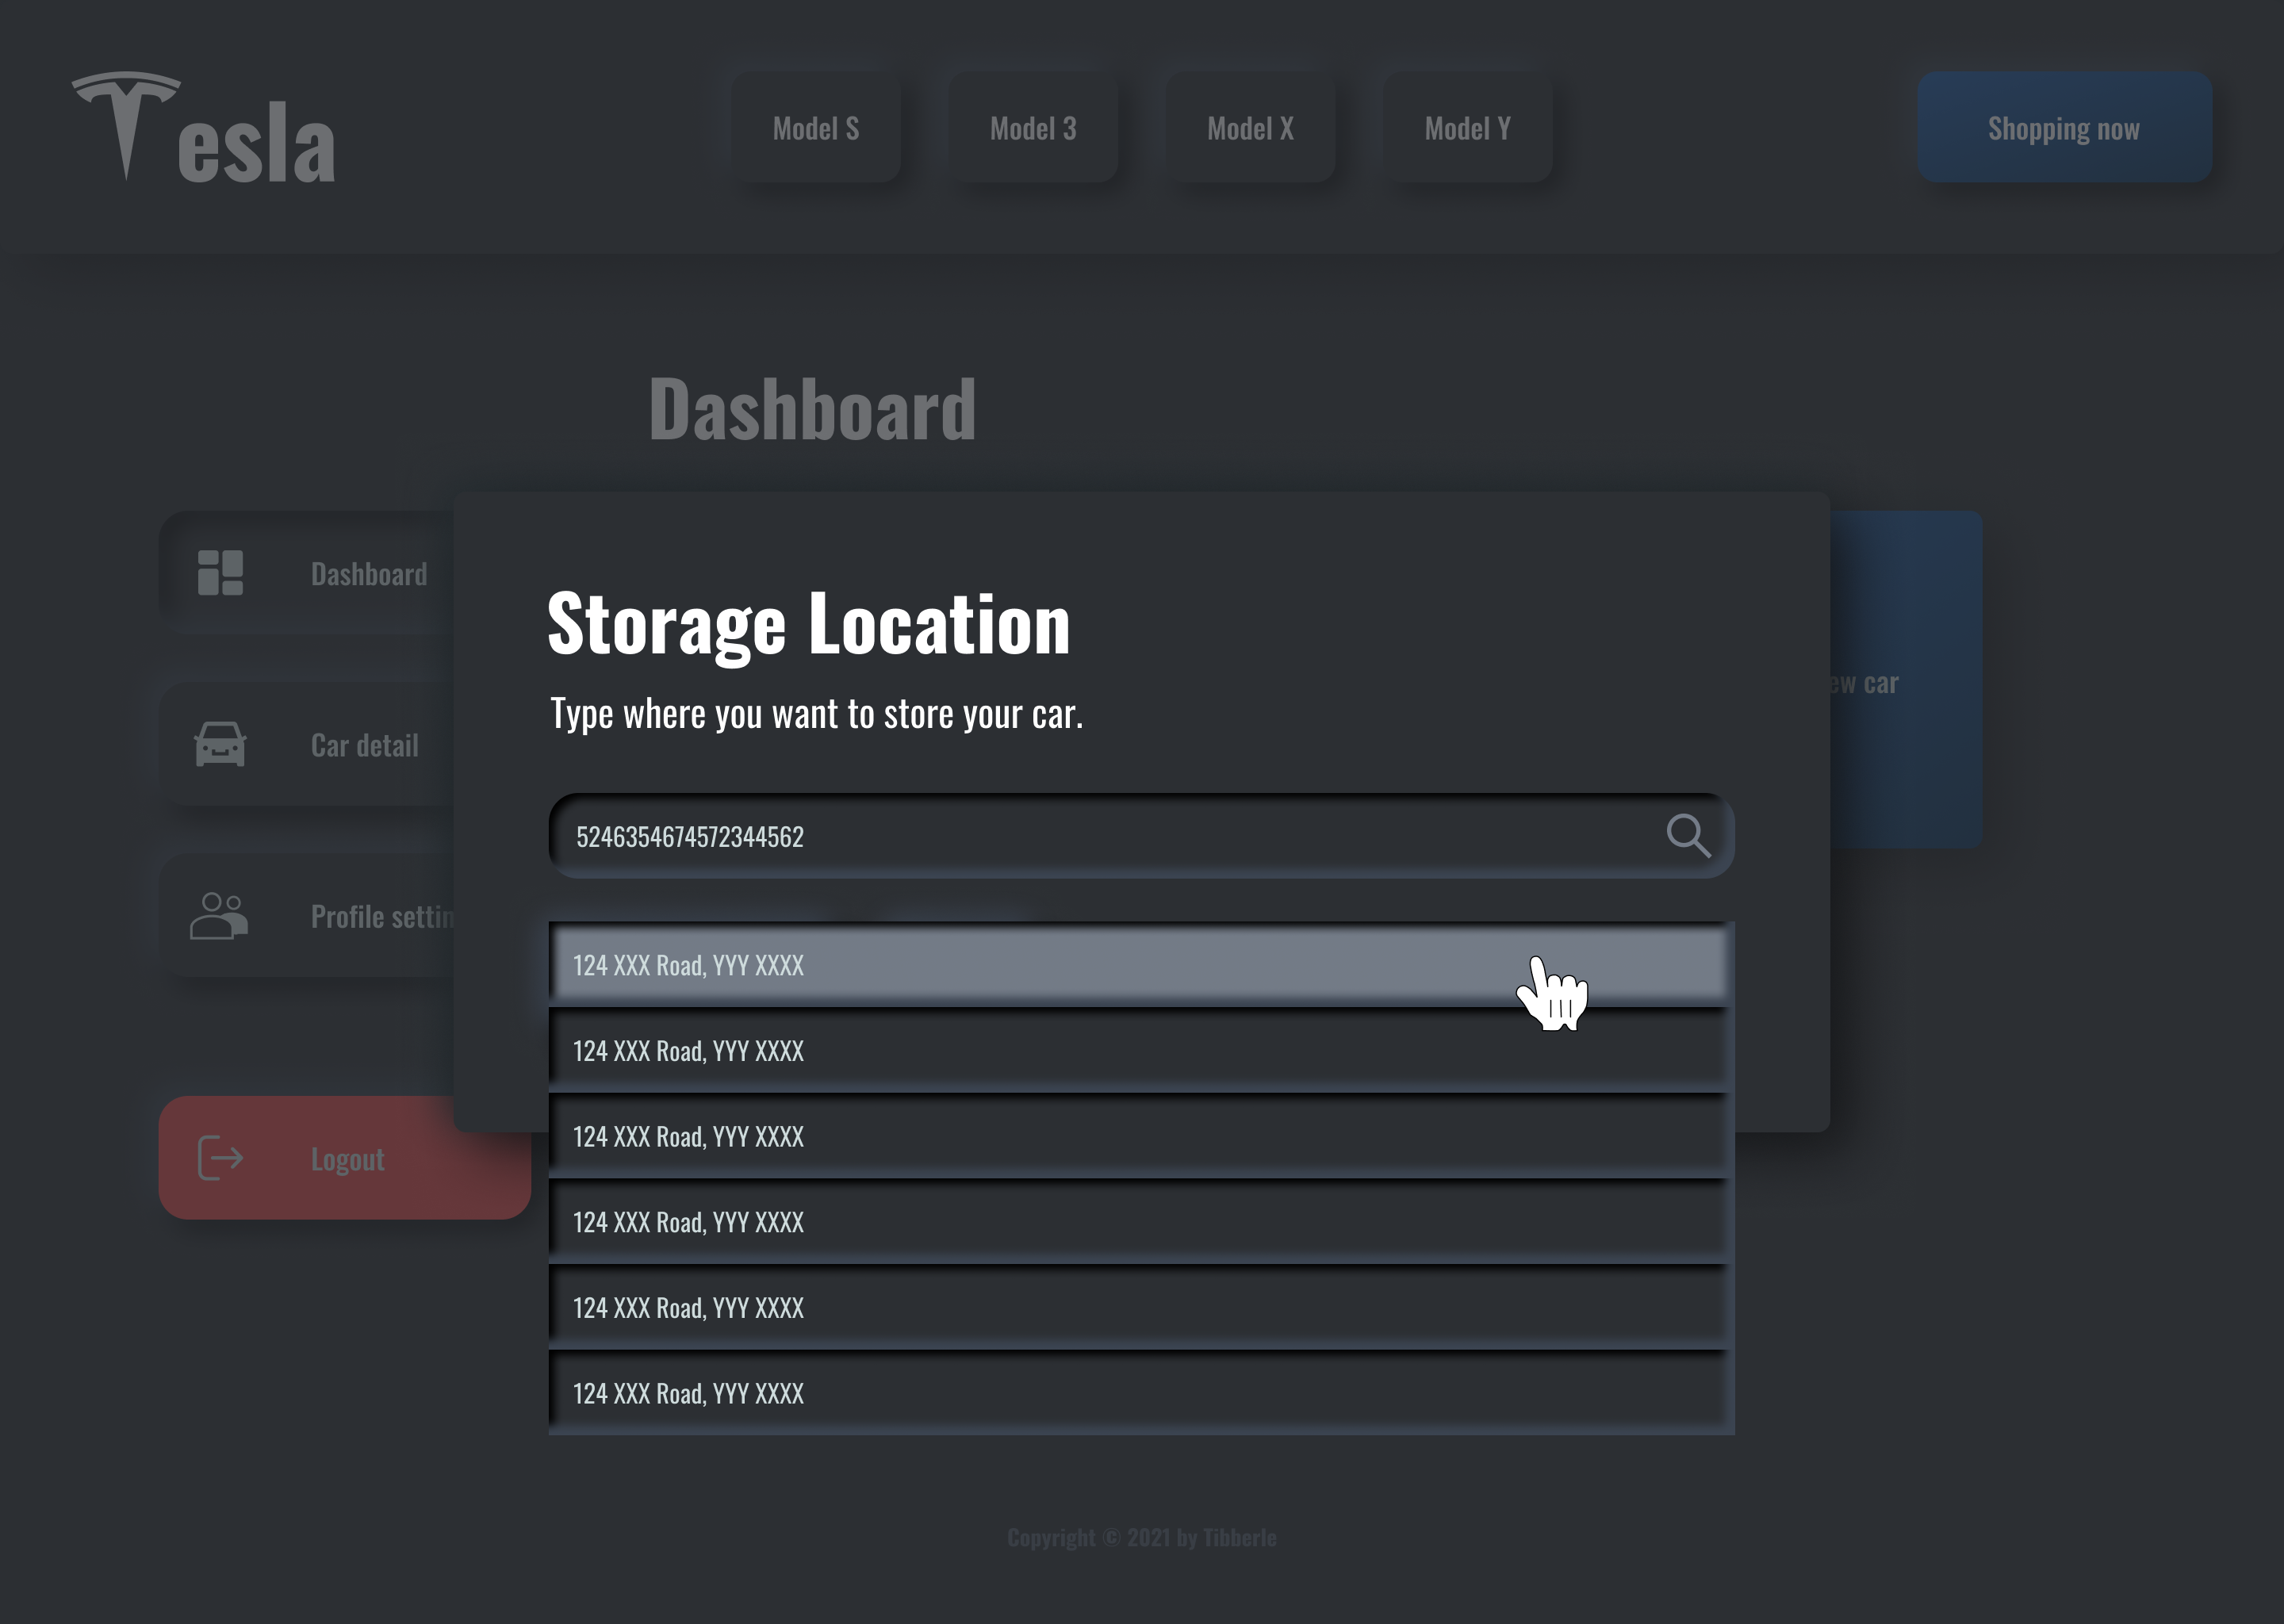Select Model 3 in the top navigation
Viewport: 2284px width, 1624px height.
tap(1033, 128)
